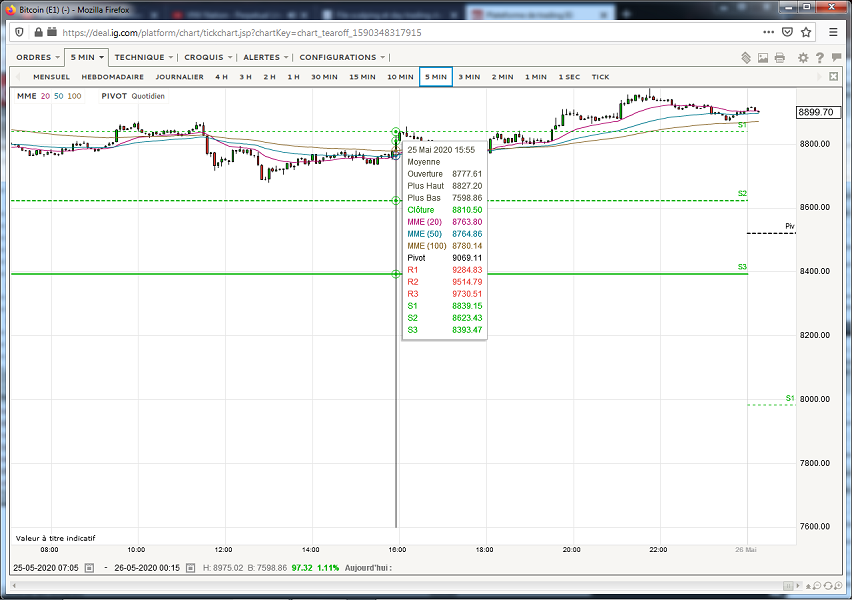Screen dimensions: 852x600
Task: Close the timeframe bar with X icon
Action: [x=834, y=77]
